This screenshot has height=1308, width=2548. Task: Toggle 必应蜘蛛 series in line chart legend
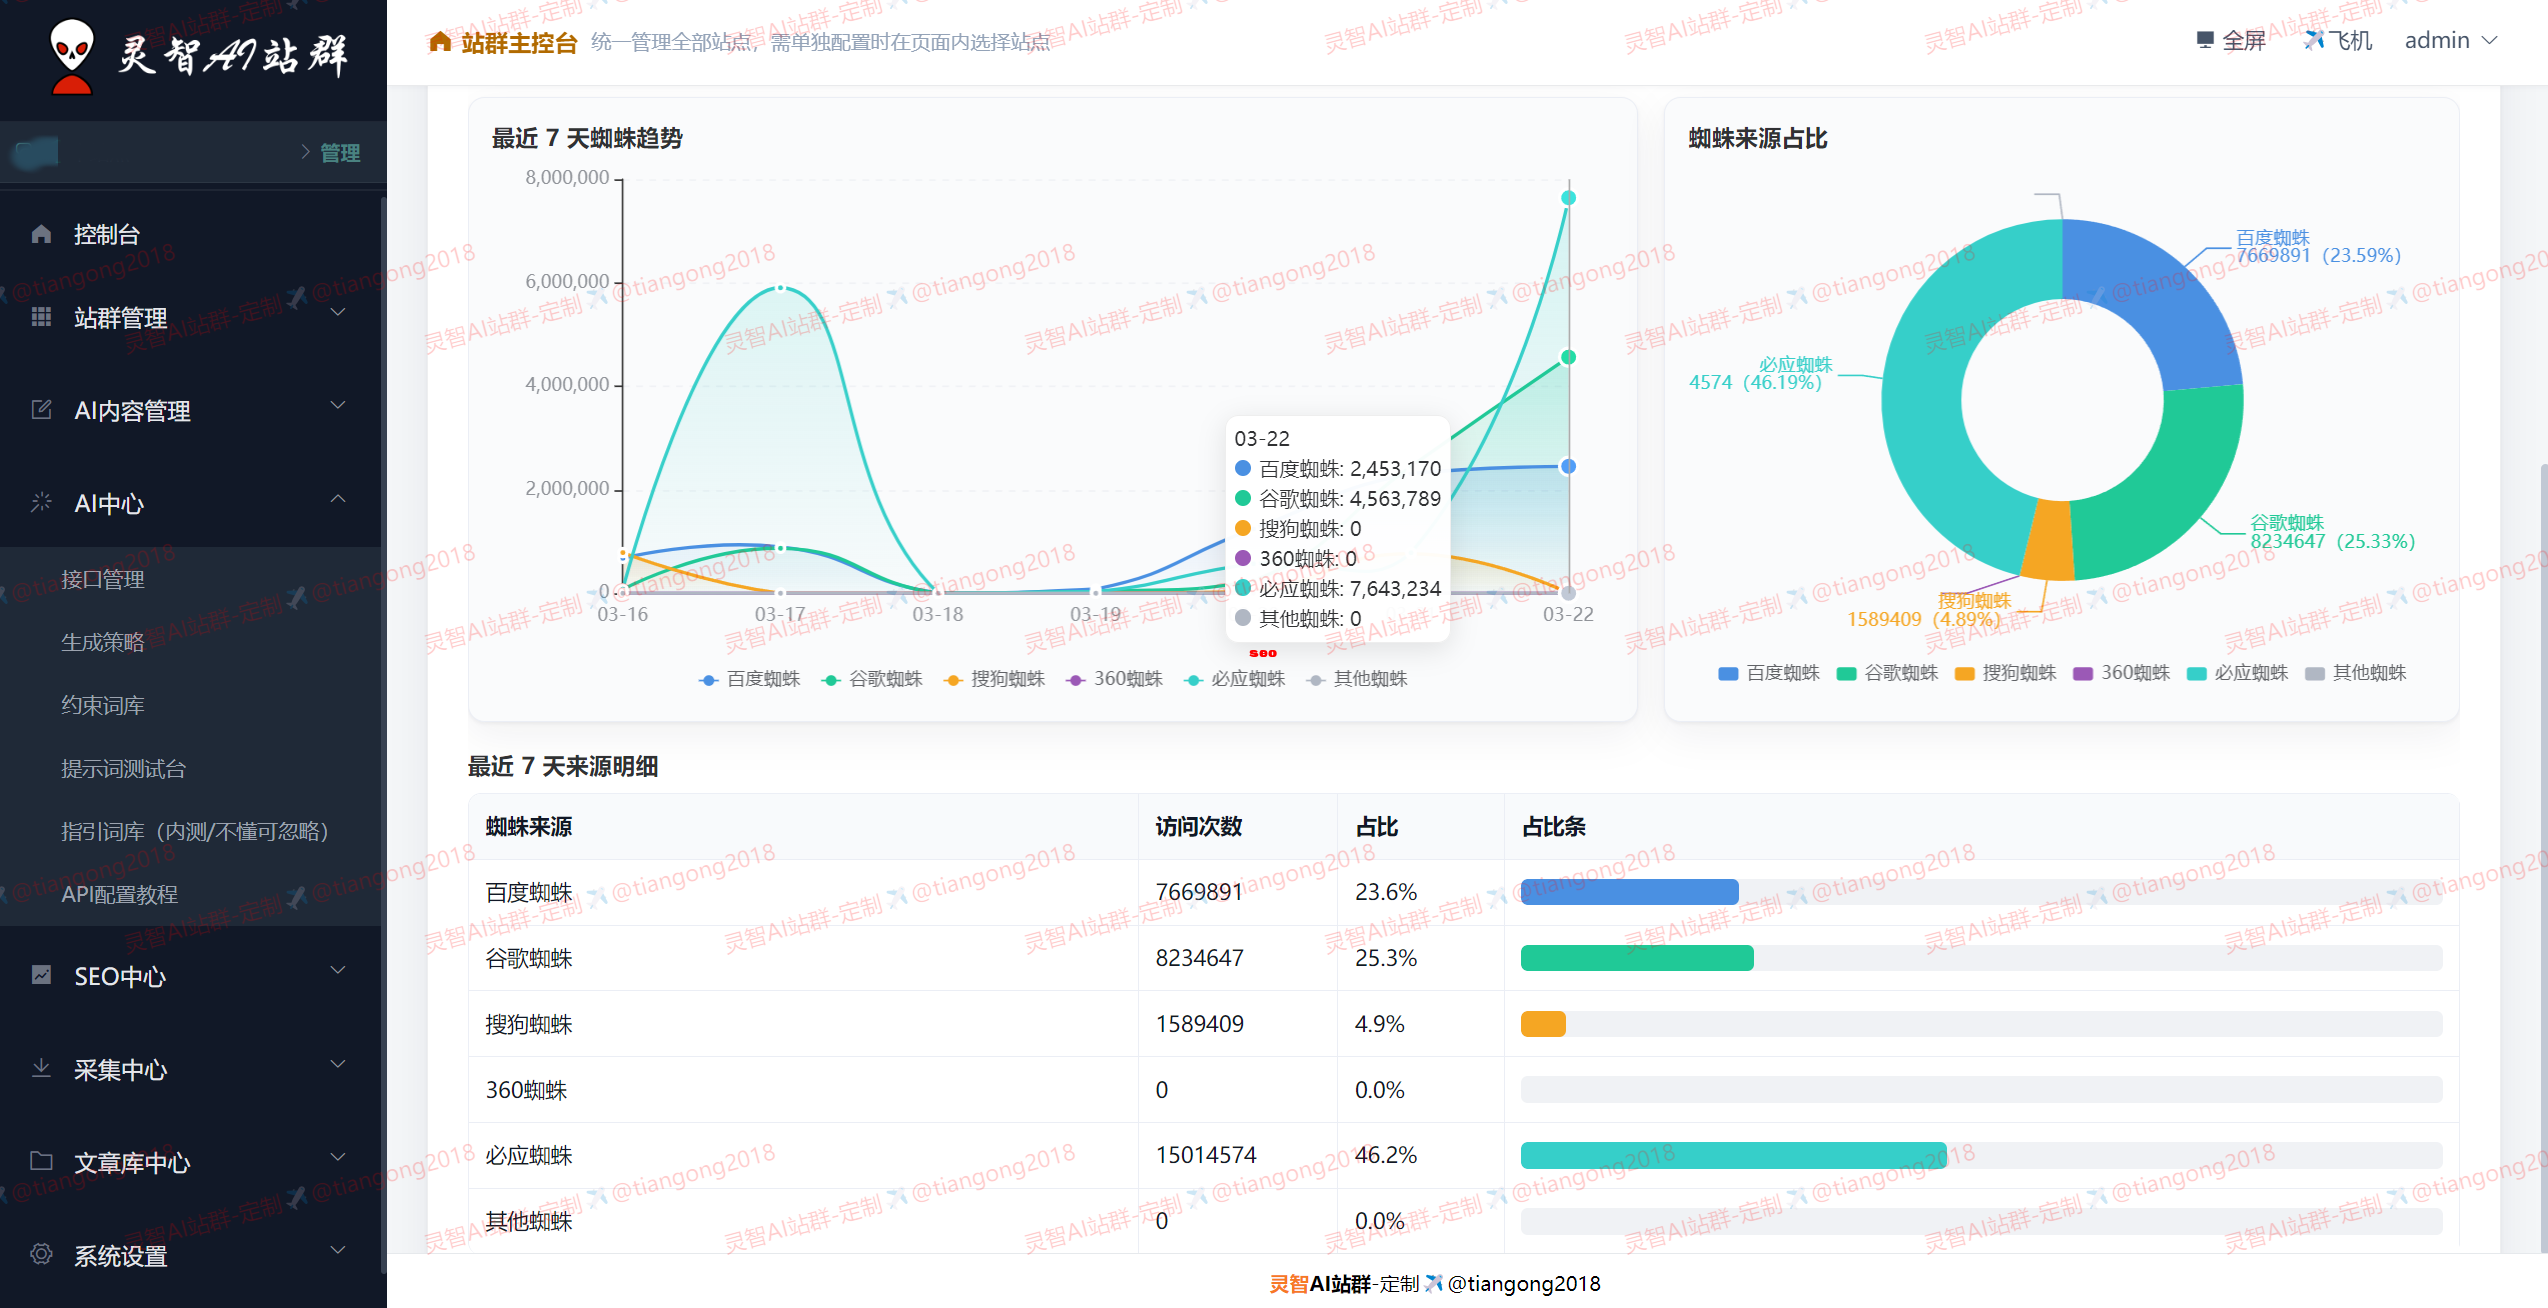[1235, 679]
